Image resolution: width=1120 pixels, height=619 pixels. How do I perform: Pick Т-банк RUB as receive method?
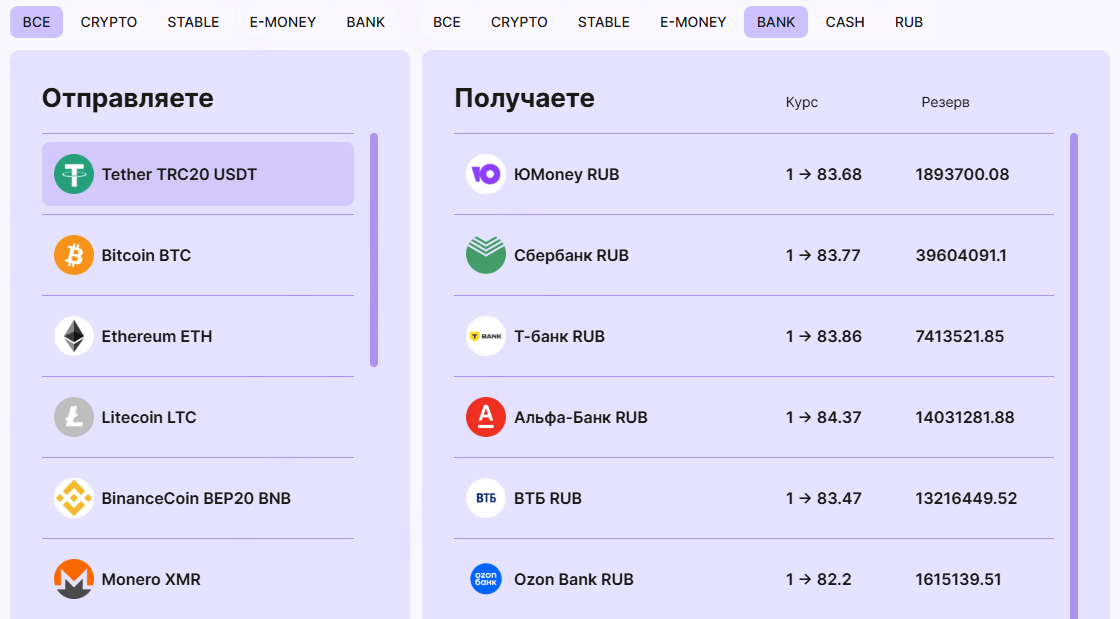click(x=754, y=336)
